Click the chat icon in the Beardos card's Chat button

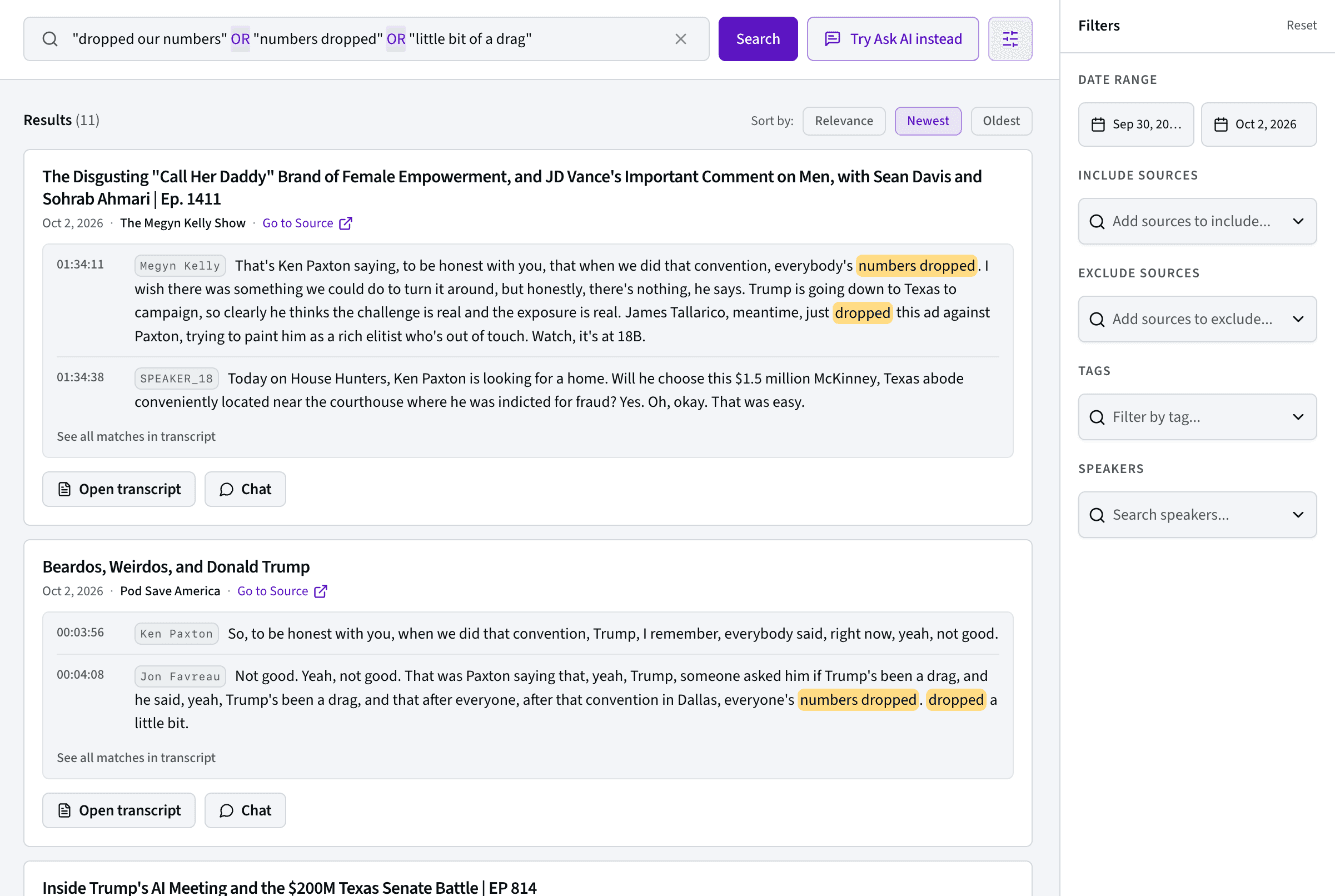coord(227,810)
